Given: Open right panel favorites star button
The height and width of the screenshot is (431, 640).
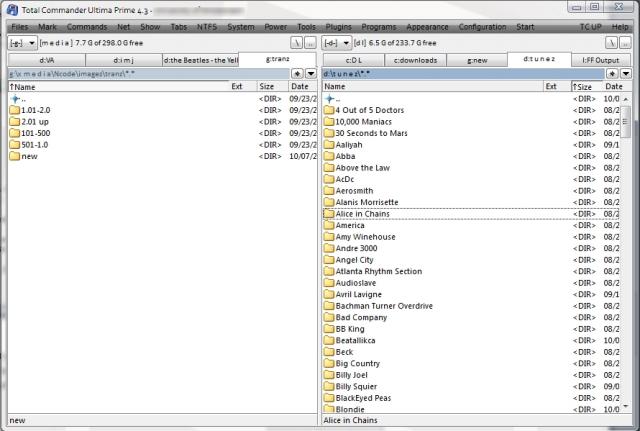Looking at the screenshot, I should click(x=612, y=73).
